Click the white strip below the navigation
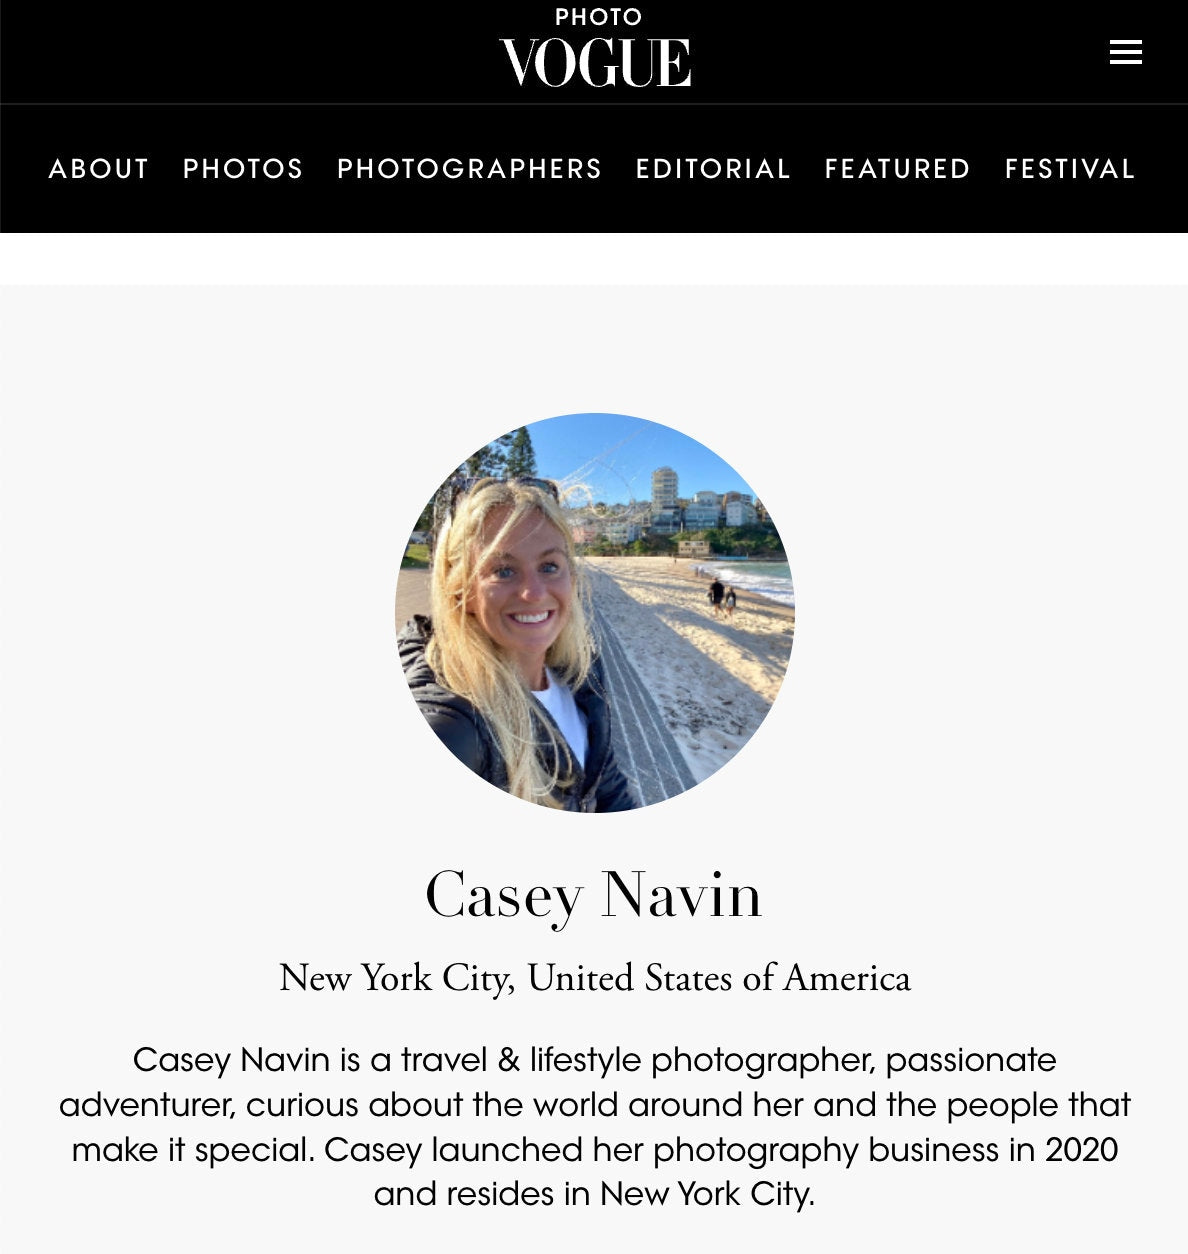This screenshot has width=1188, height=1254. pos(594,259)
